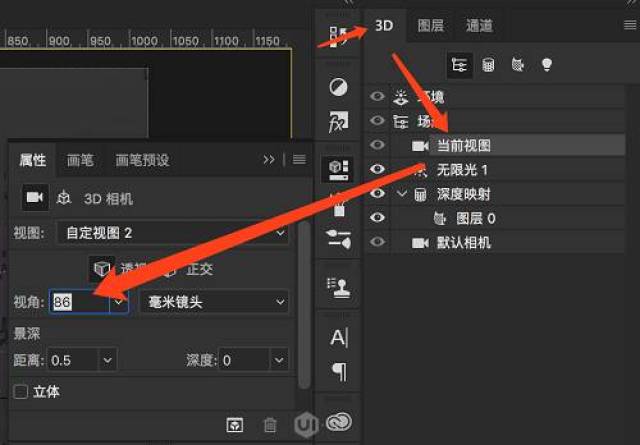Open the Character panel A| icon

[339, 338]
